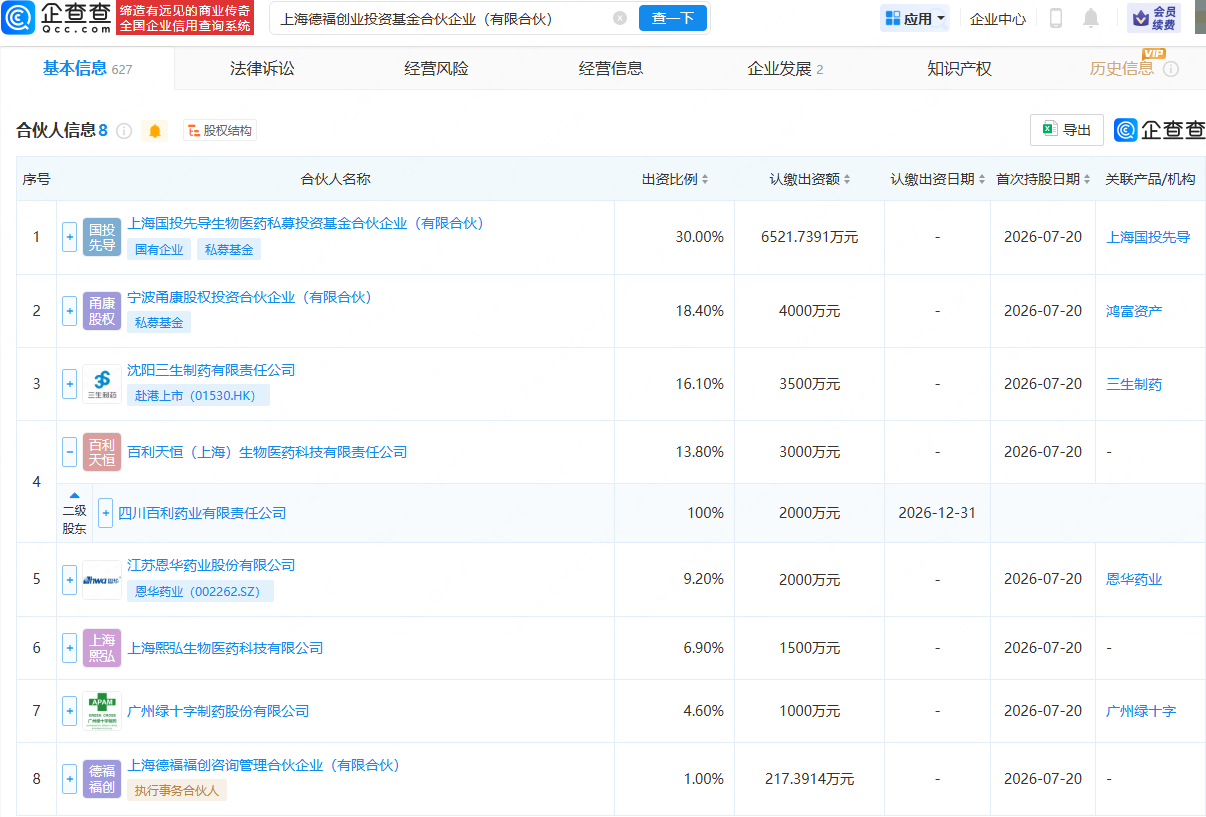Click the 导出 export button
Viewport: 1206px width, 817px height.
tap(1067, 130)
